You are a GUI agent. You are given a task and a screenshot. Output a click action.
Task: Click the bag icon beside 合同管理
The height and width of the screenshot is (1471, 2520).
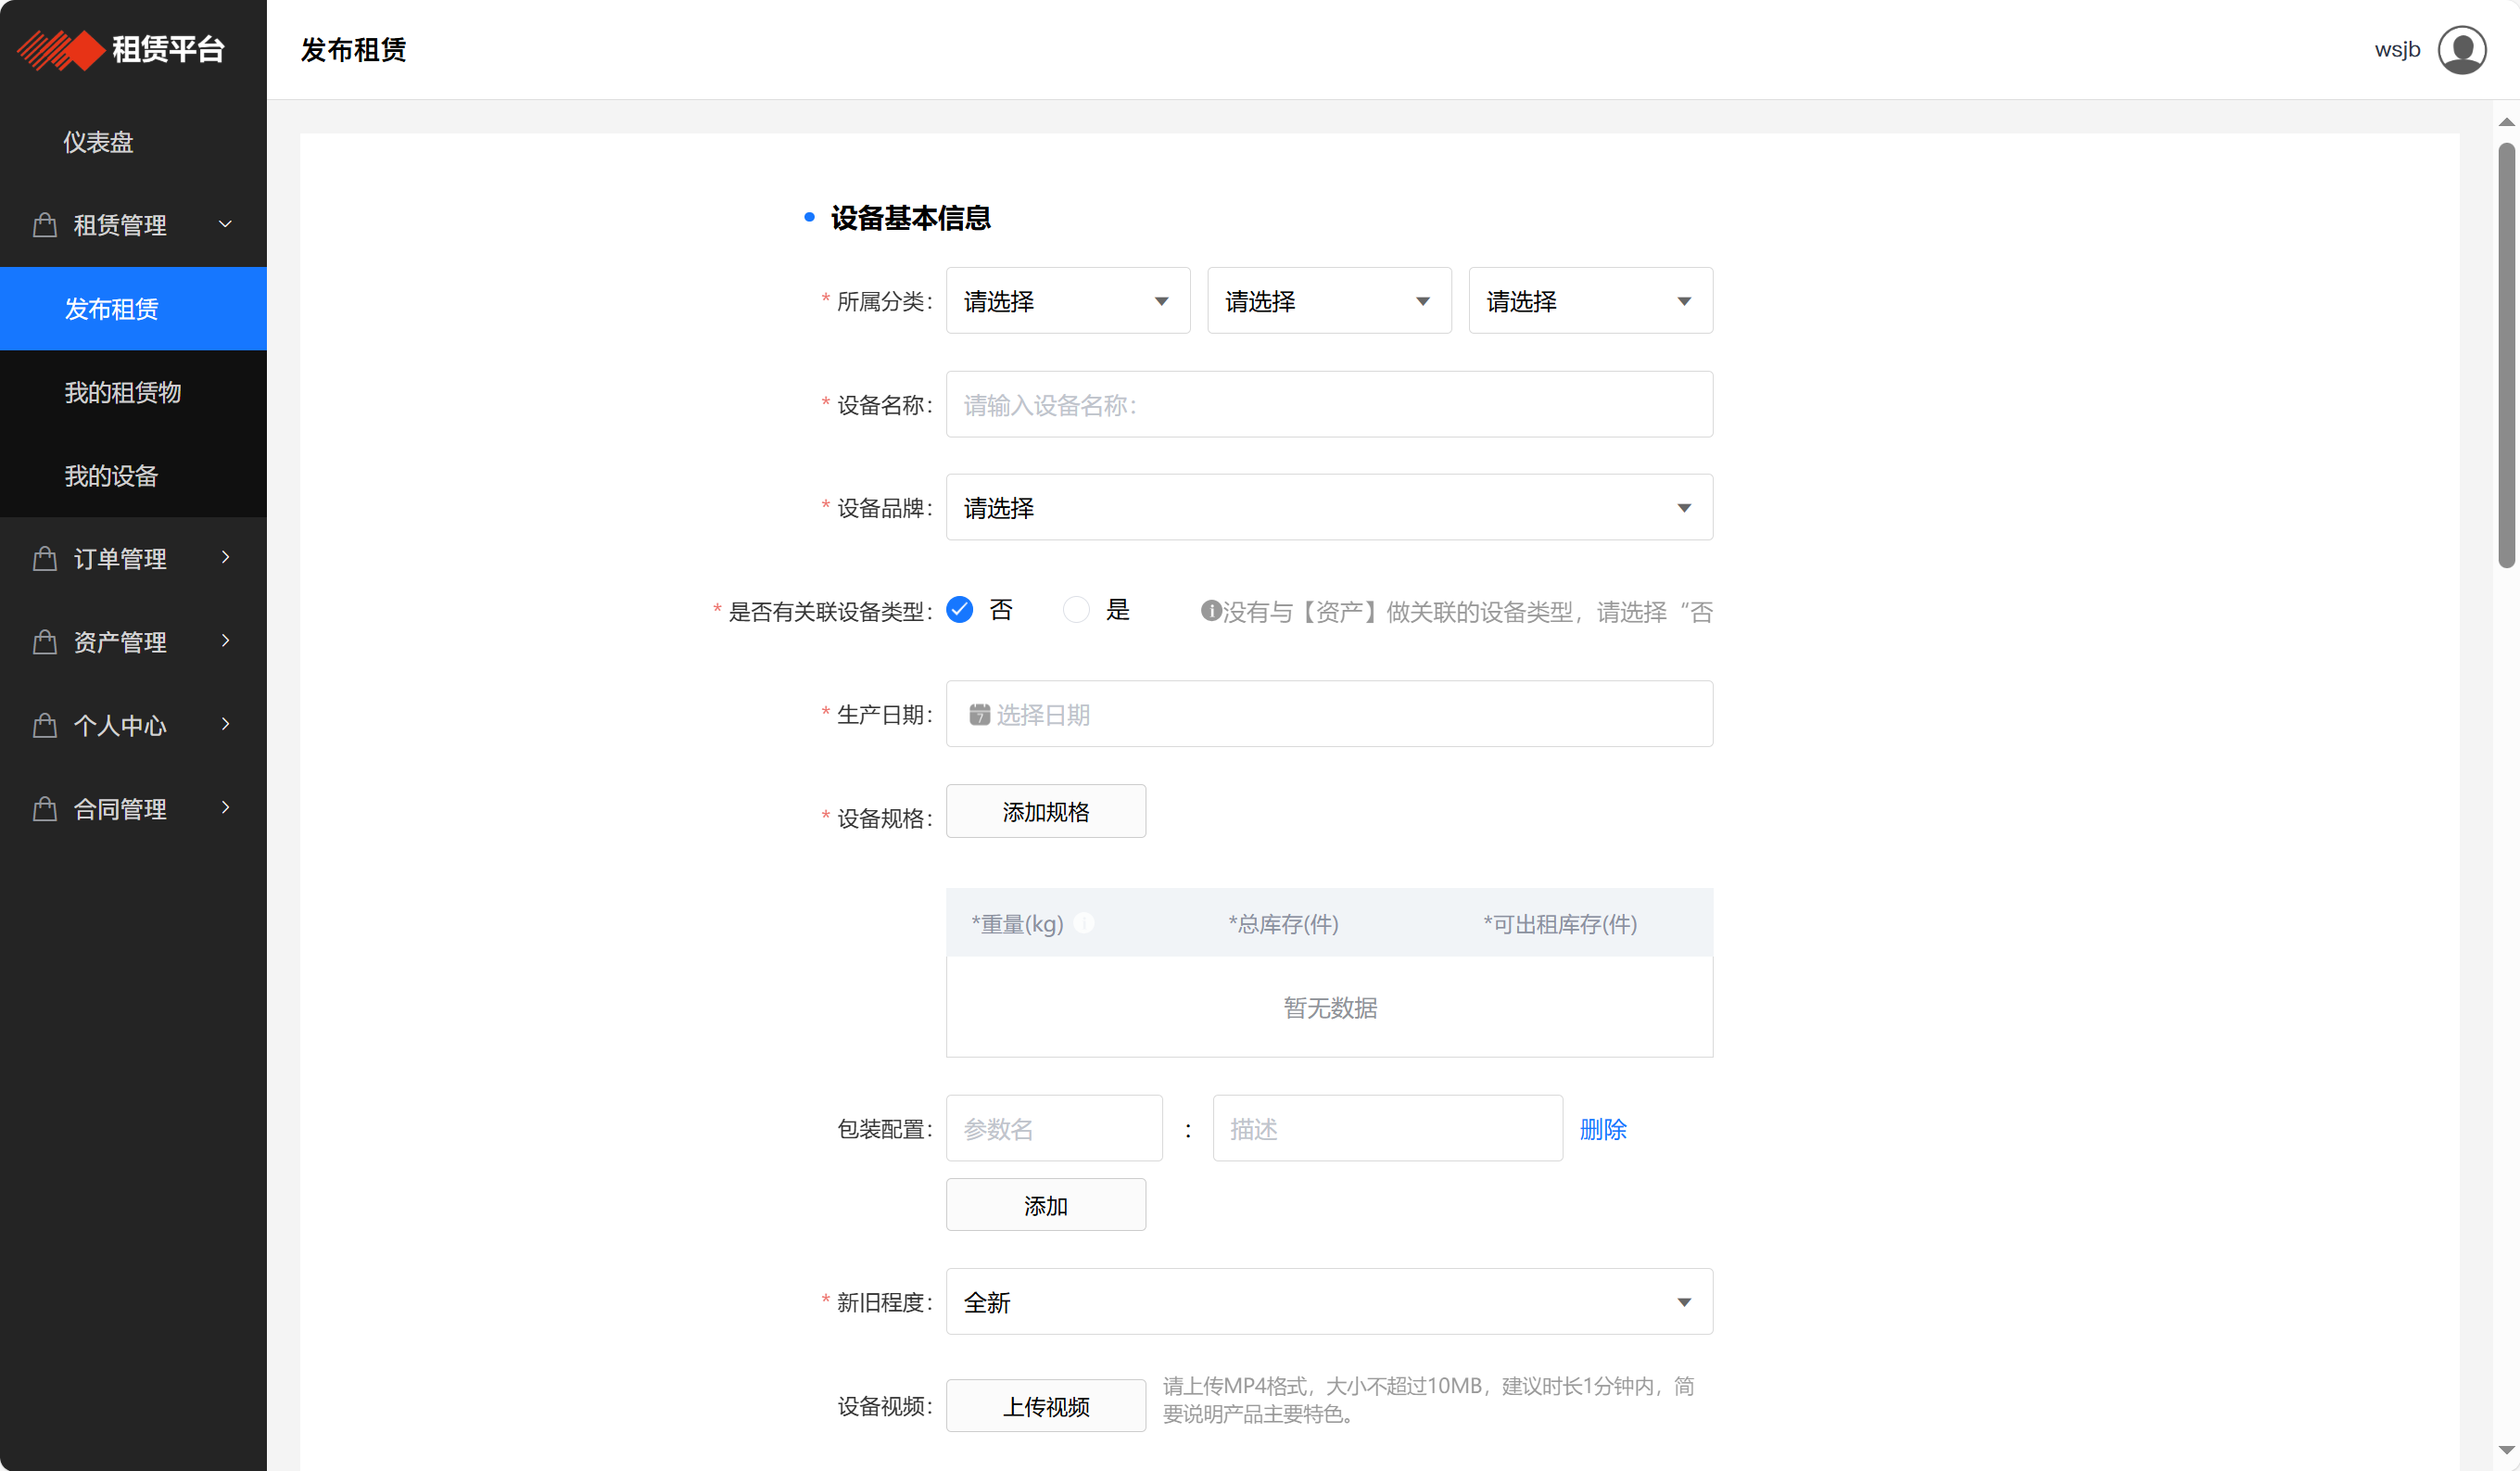[45, 808]
